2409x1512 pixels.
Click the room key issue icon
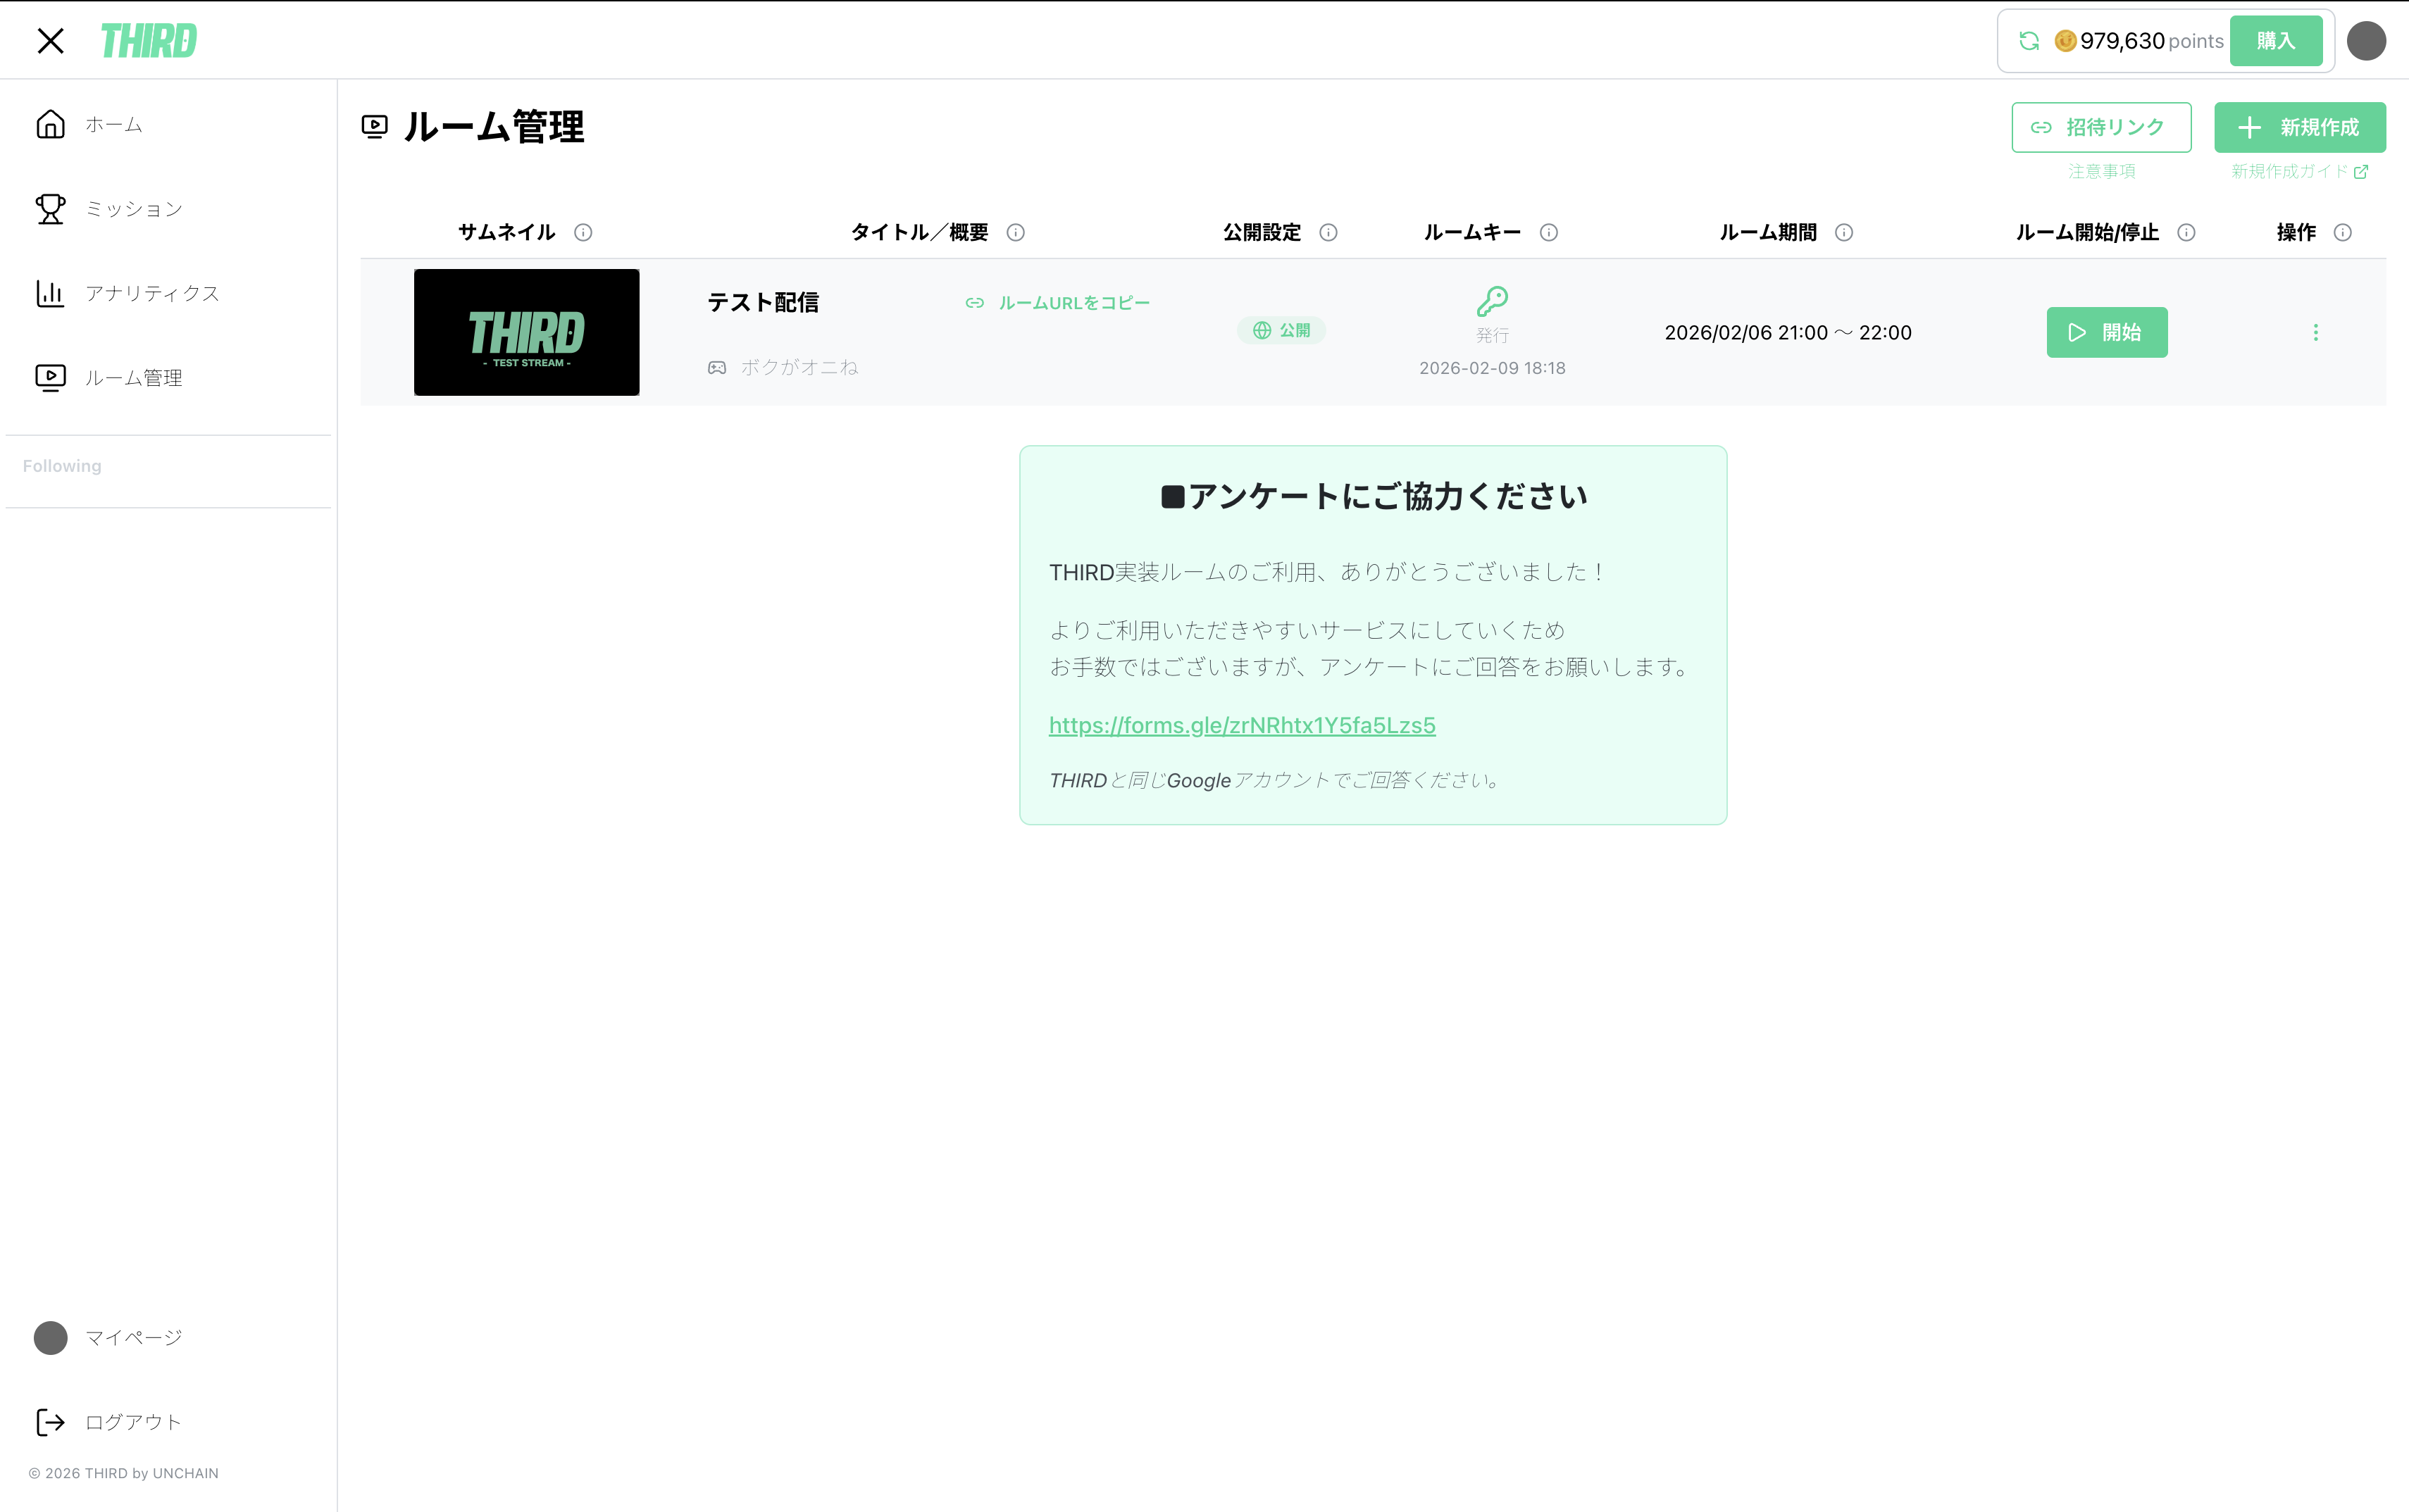1491,301
